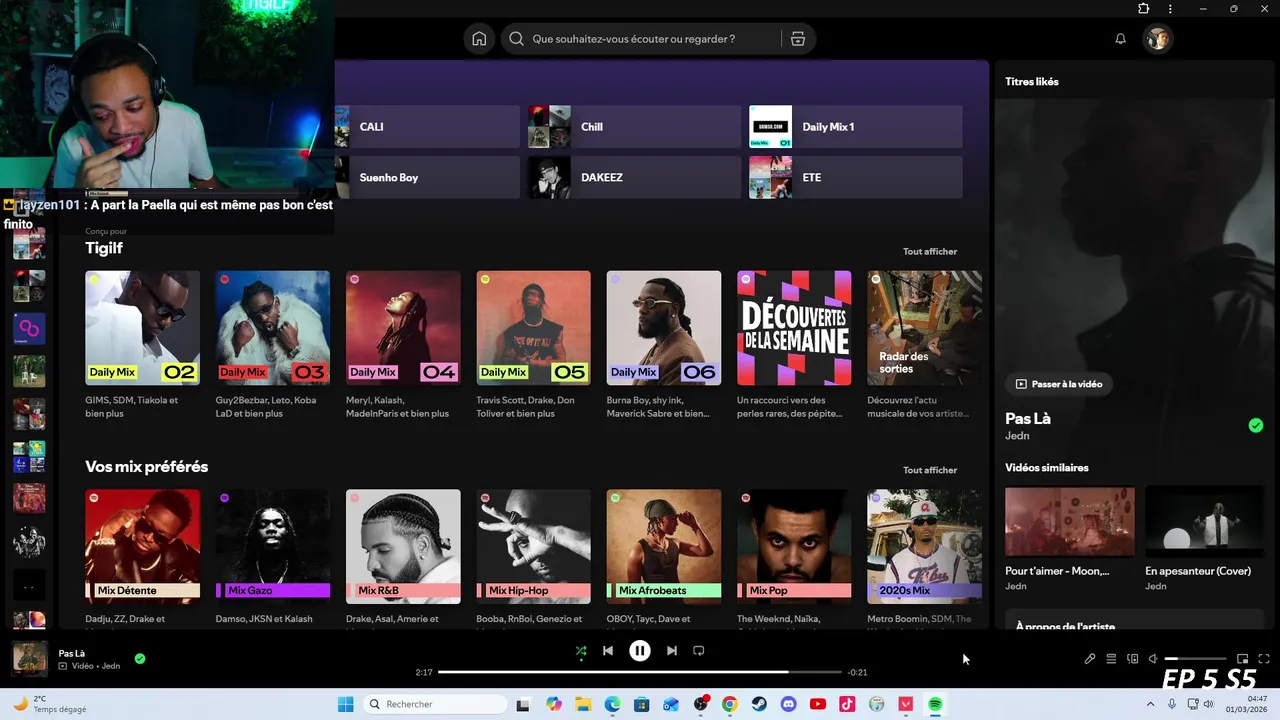The image size is (1280, 720).
Task: Skip to the next track
Action: pyautogui.click(x=672, y=651)
